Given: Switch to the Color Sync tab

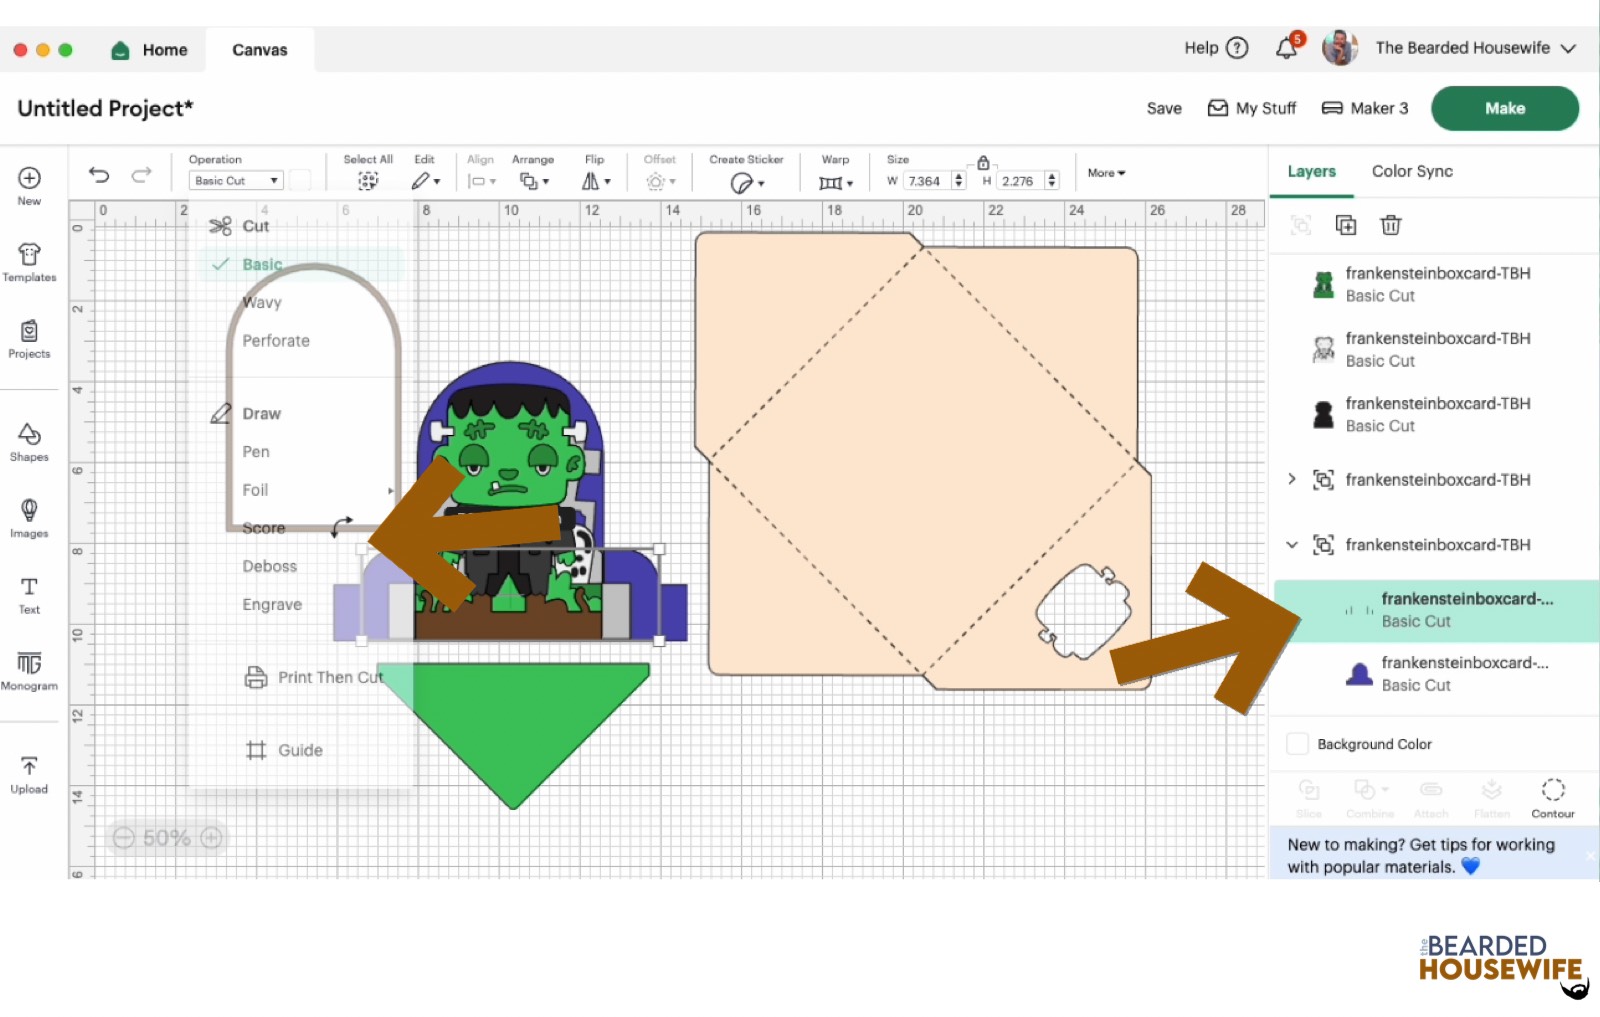Looking at the screenshot, I should (1411, 171).
